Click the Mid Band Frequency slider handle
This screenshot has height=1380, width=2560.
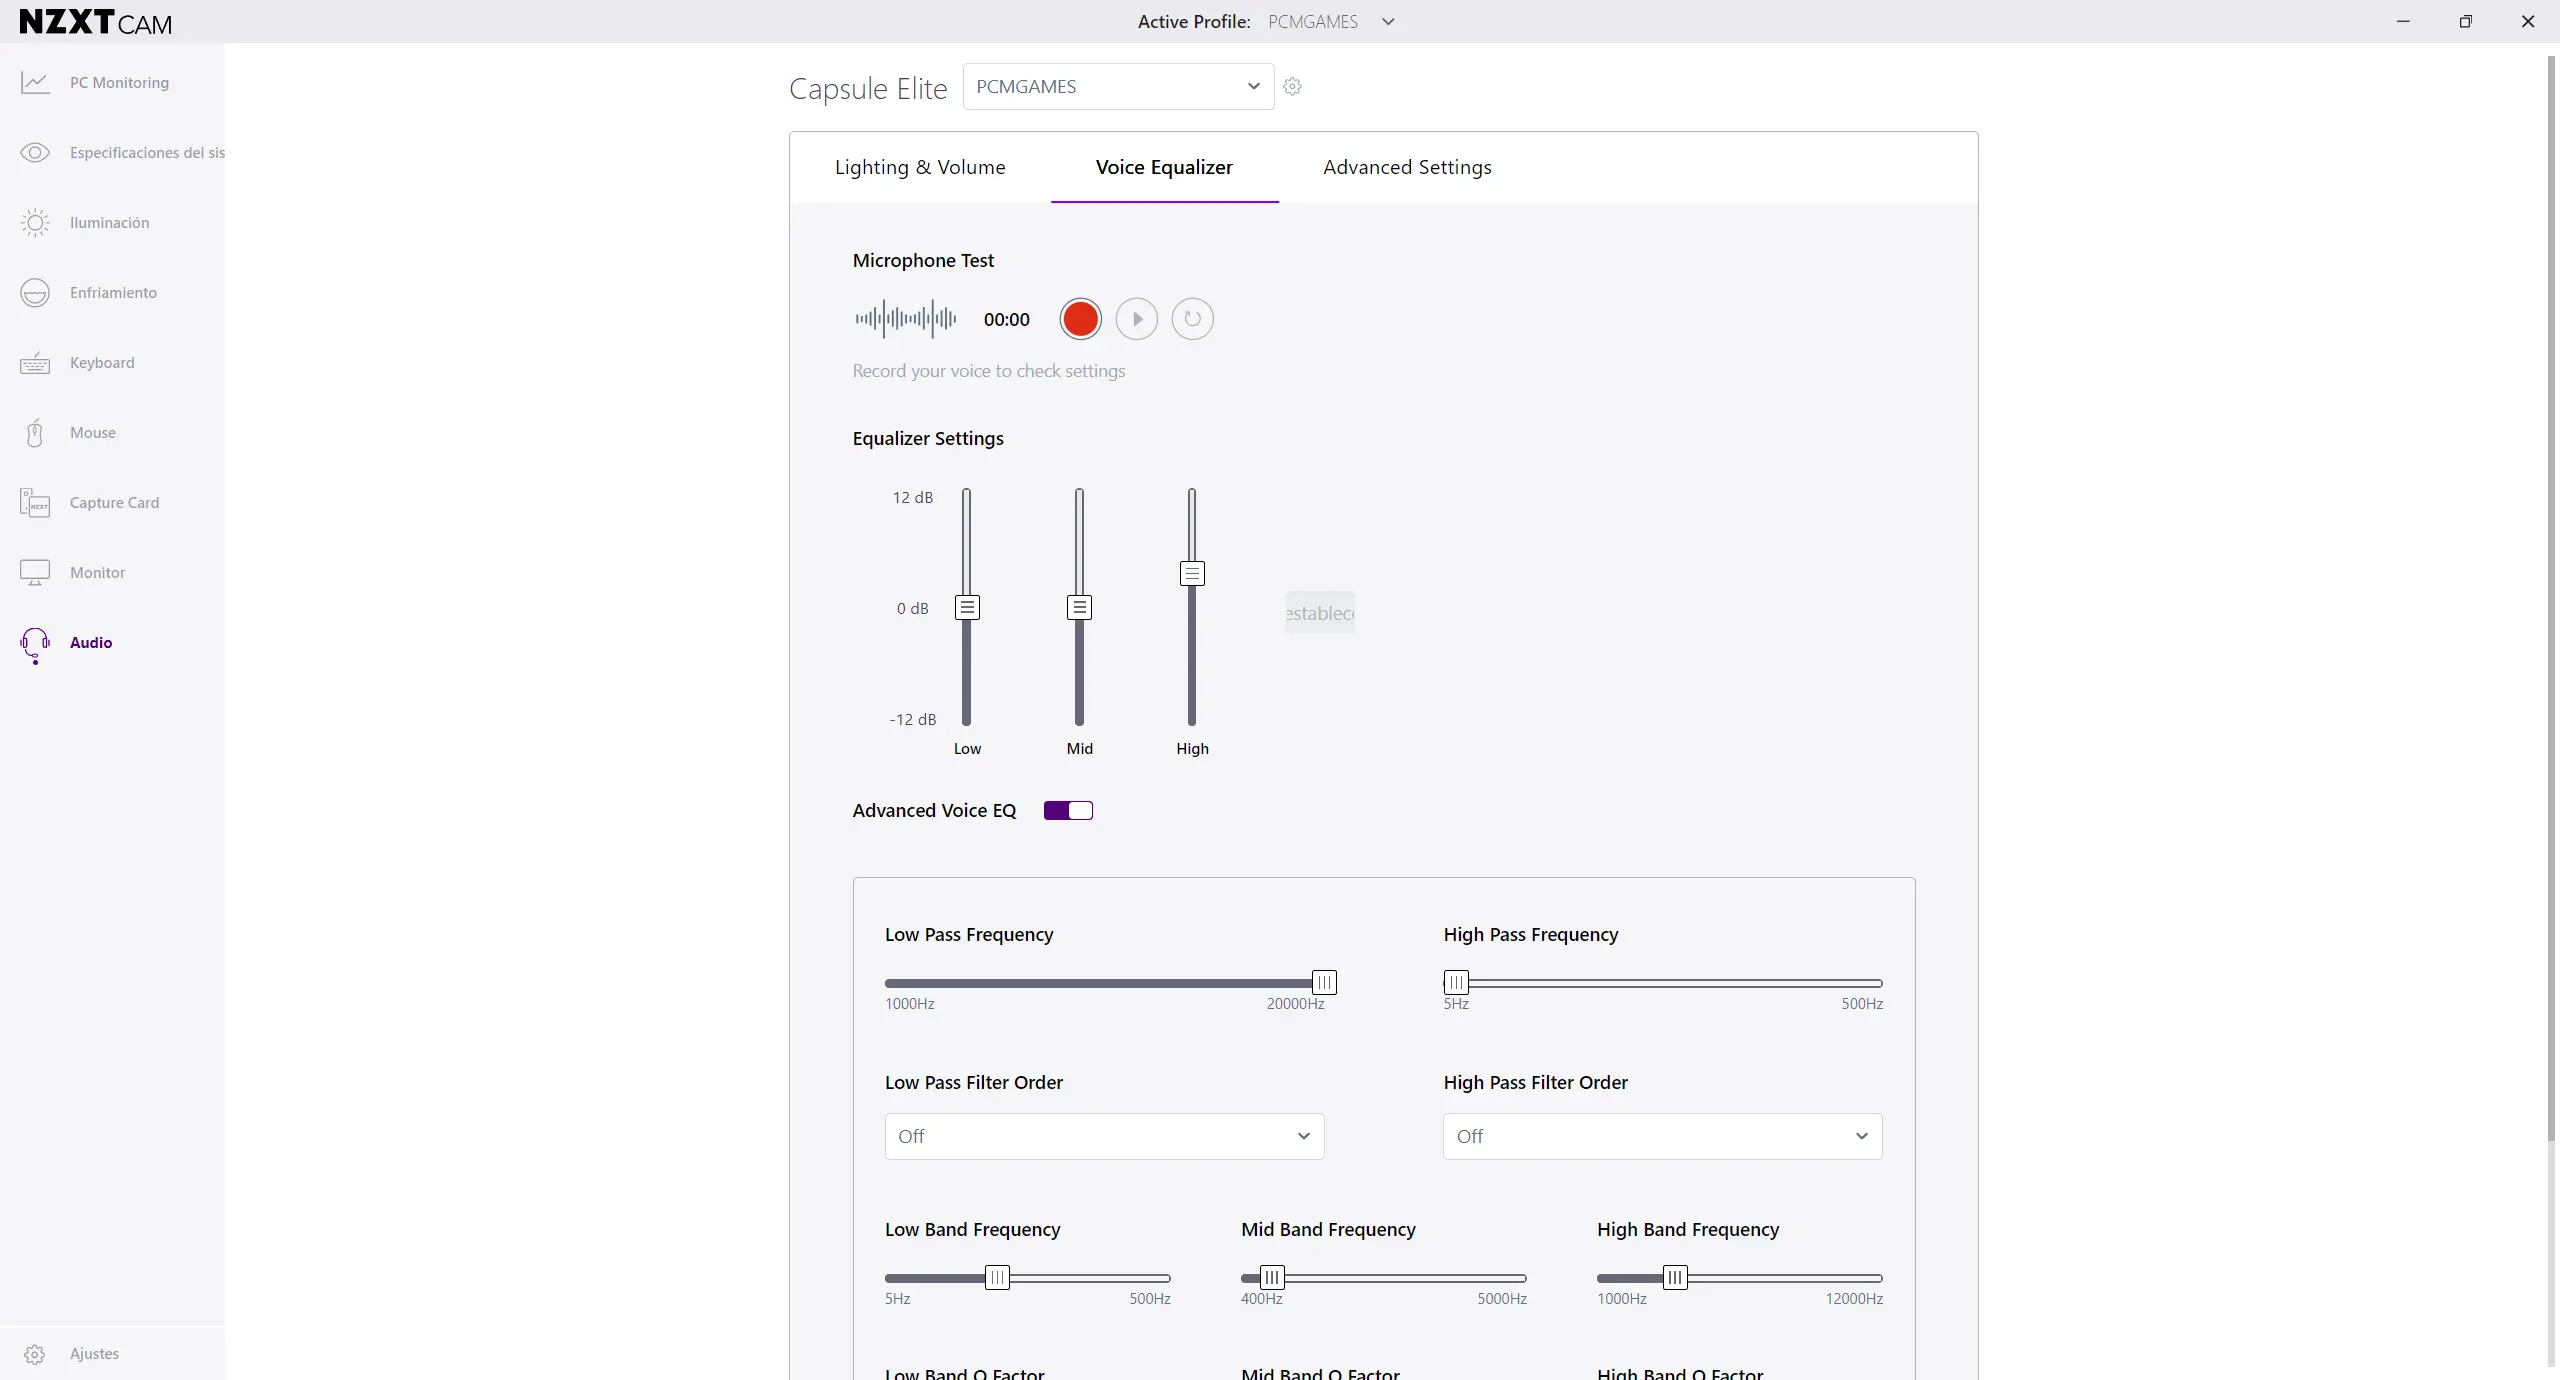[x=1271, y=1277]
